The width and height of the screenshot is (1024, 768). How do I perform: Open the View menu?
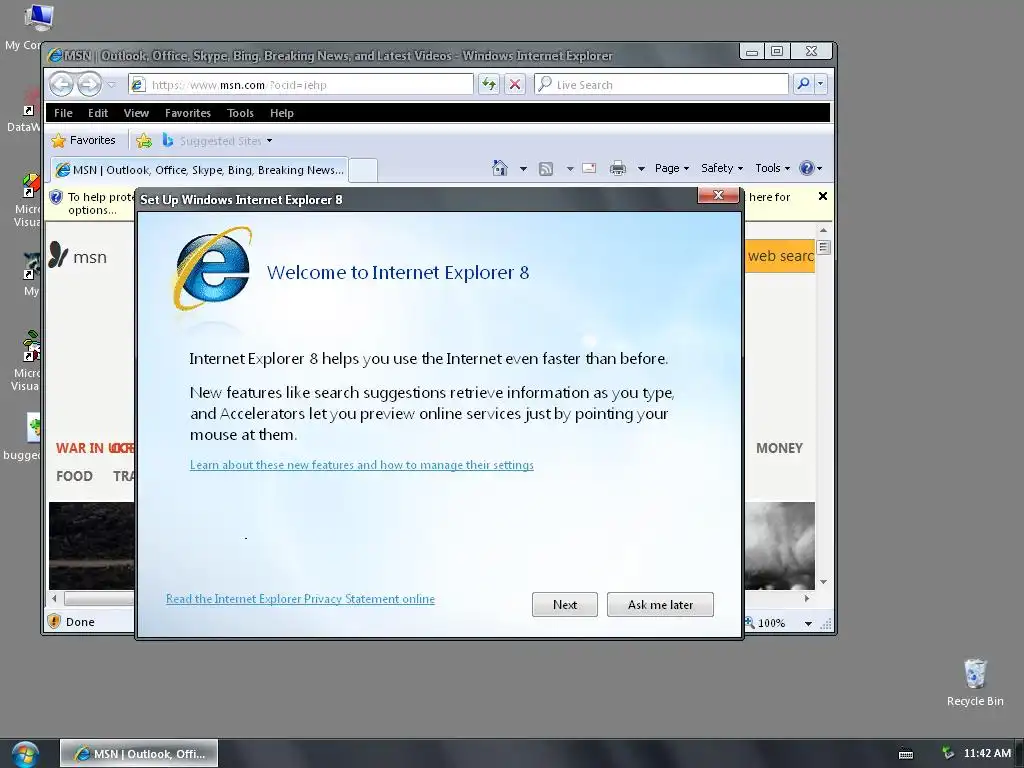pos(136,113)
